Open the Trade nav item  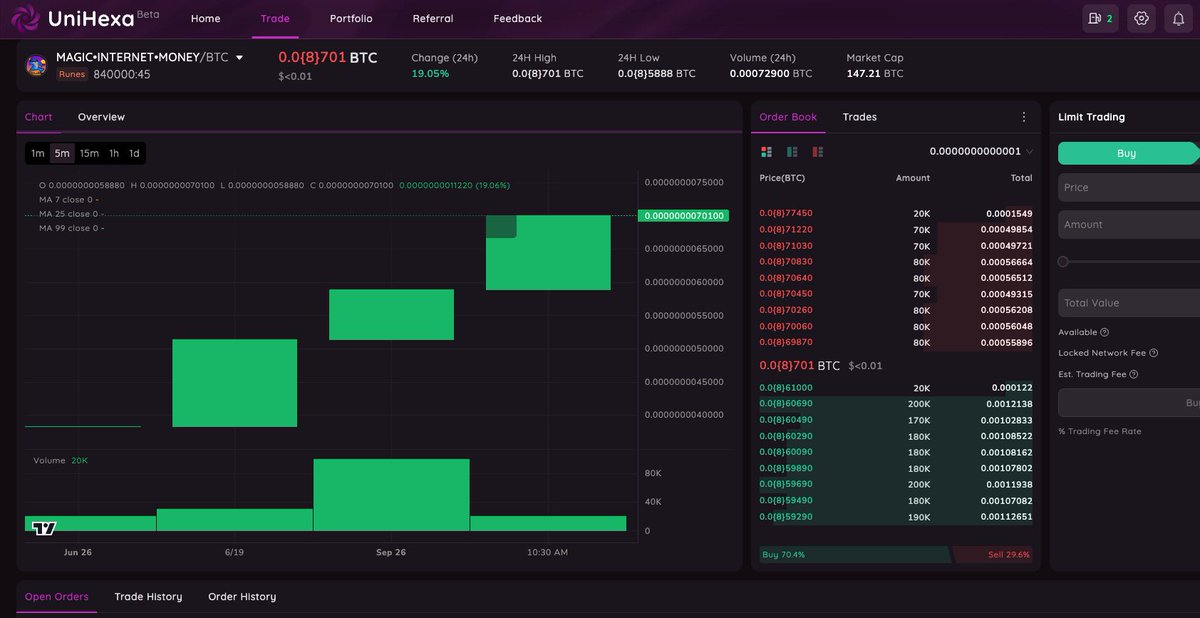click(275, 18)
